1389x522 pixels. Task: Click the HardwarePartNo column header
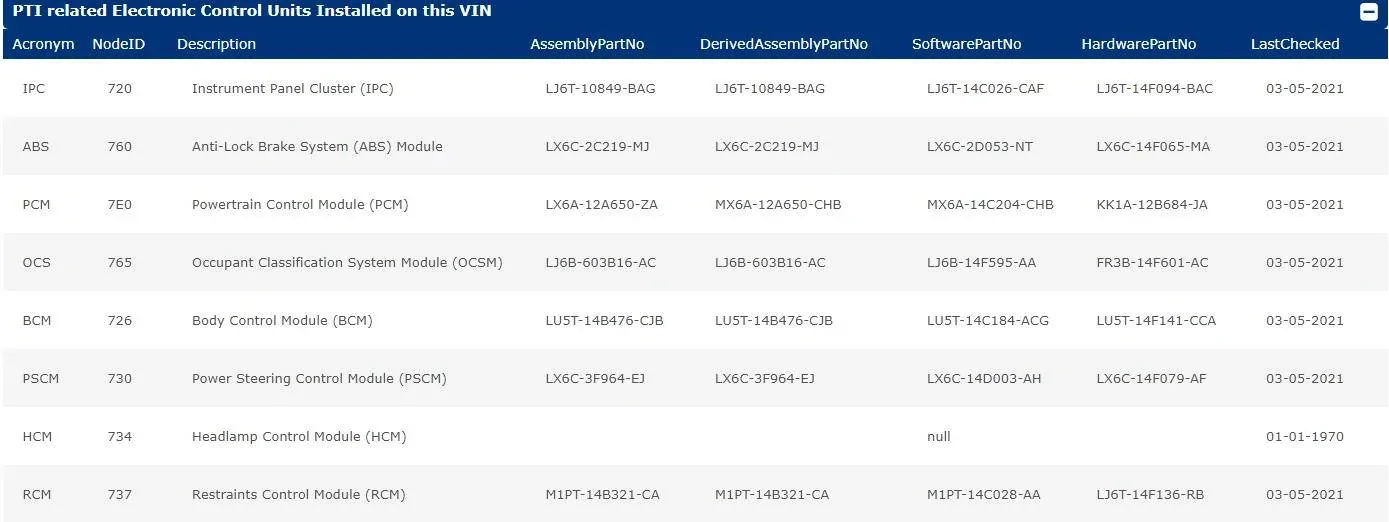[1138, 44]
